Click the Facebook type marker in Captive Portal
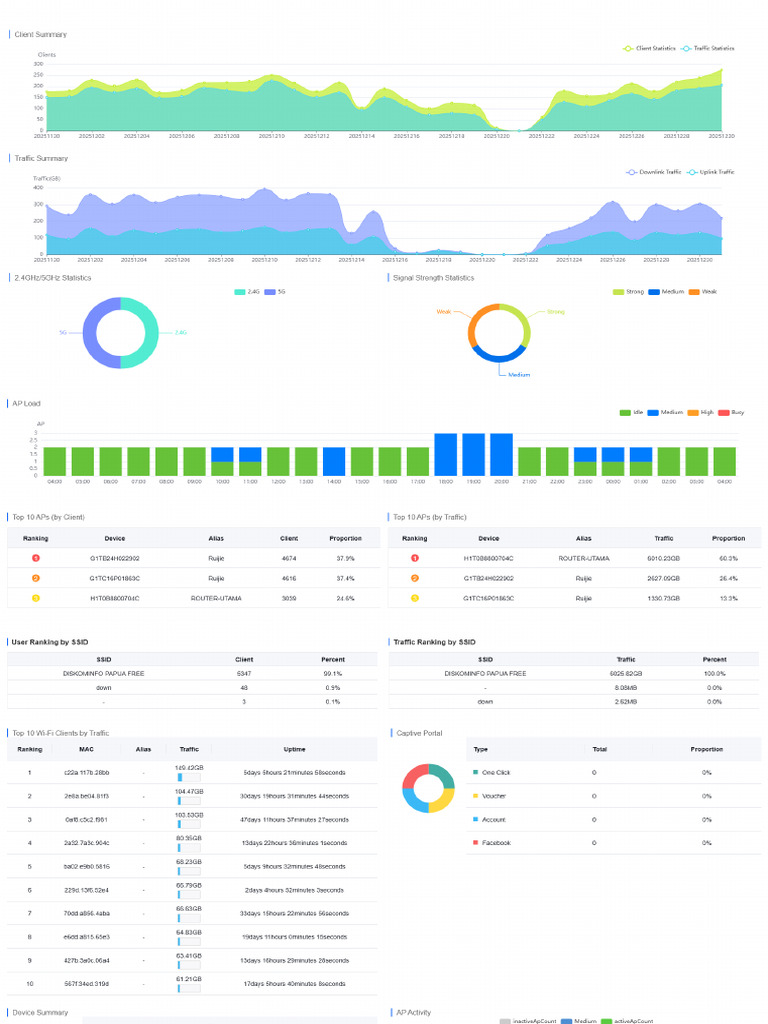The height and width of the screenshot is (1024, 768). tap(475, 842)
